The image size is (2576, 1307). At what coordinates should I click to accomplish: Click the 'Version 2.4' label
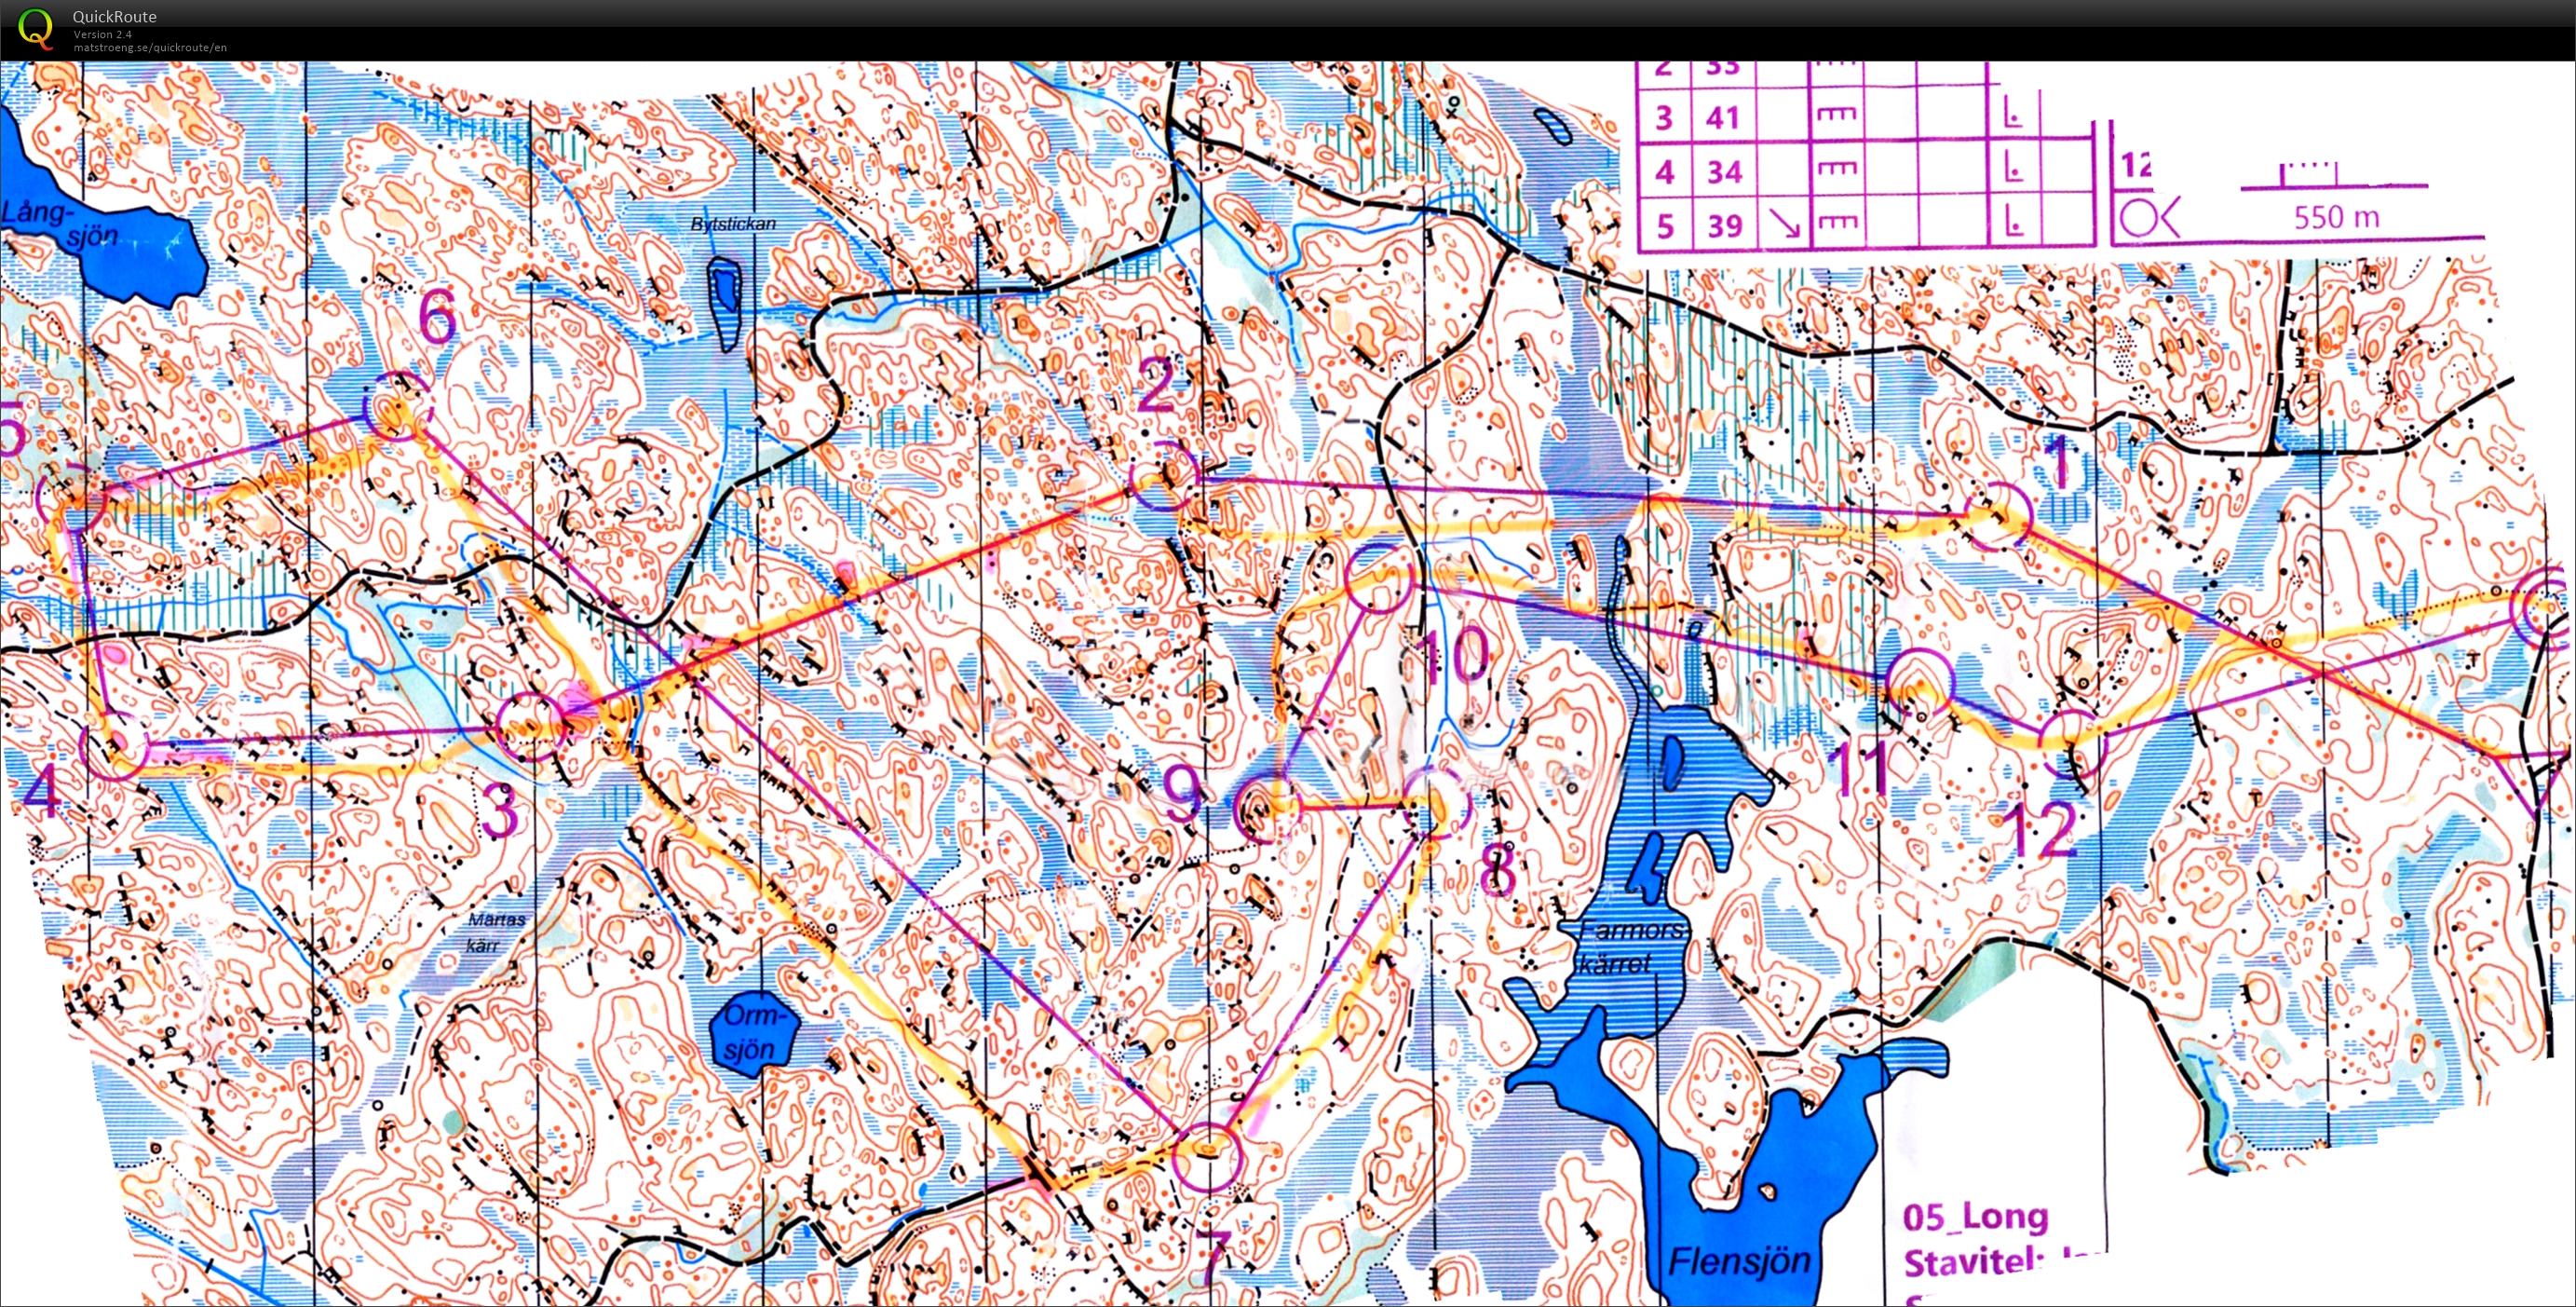[x=102, y=34]
